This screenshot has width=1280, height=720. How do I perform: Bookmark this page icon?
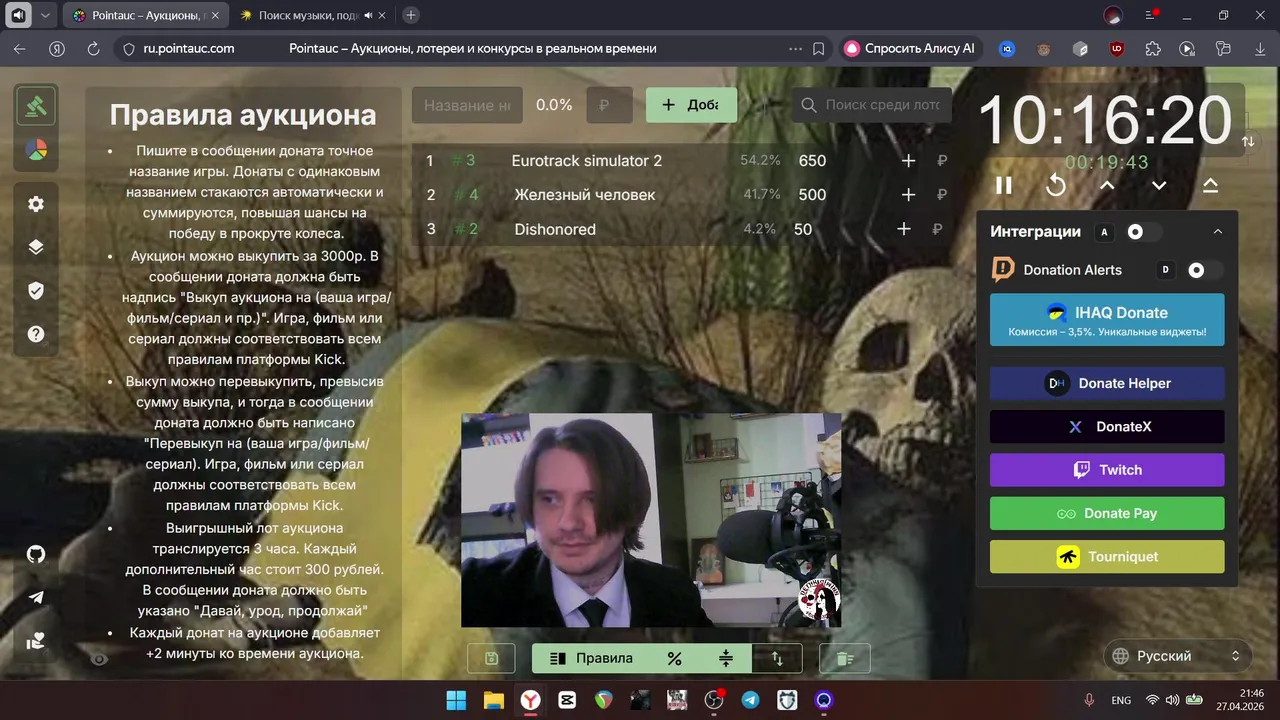coord(819,48)
